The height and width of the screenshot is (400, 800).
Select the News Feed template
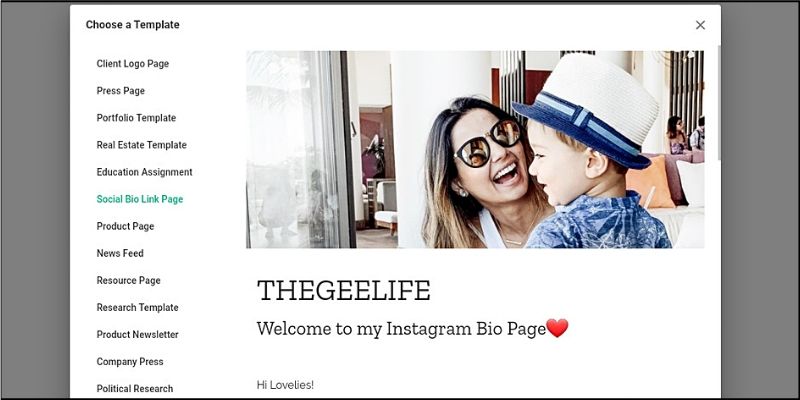coord(120,253)
